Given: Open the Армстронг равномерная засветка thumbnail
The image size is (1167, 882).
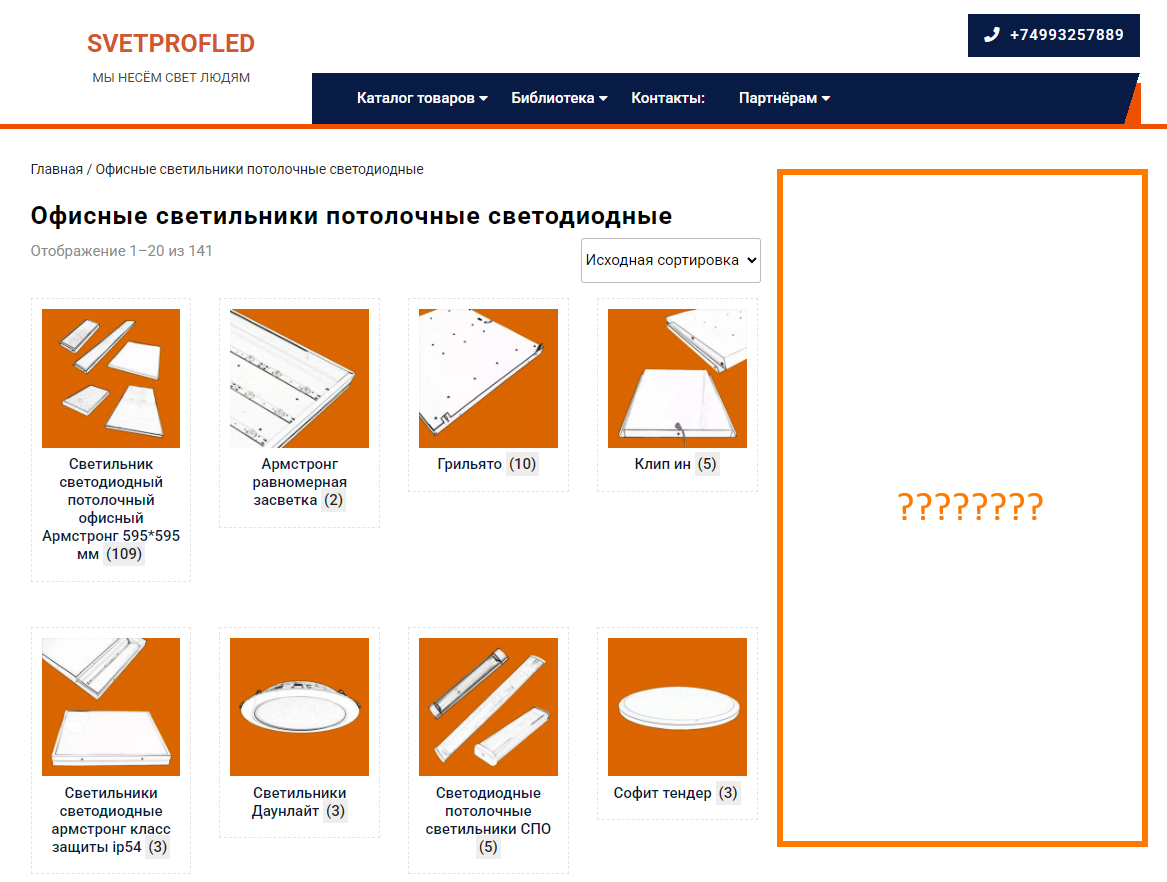Looking at the screenshot, I should [x=299, y=378].
